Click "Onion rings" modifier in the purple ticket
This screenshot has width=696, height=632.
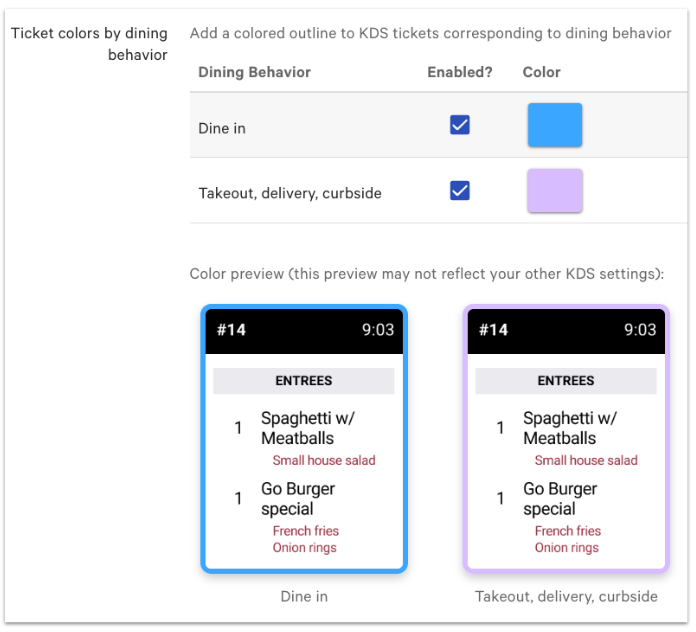coord(567,548)
